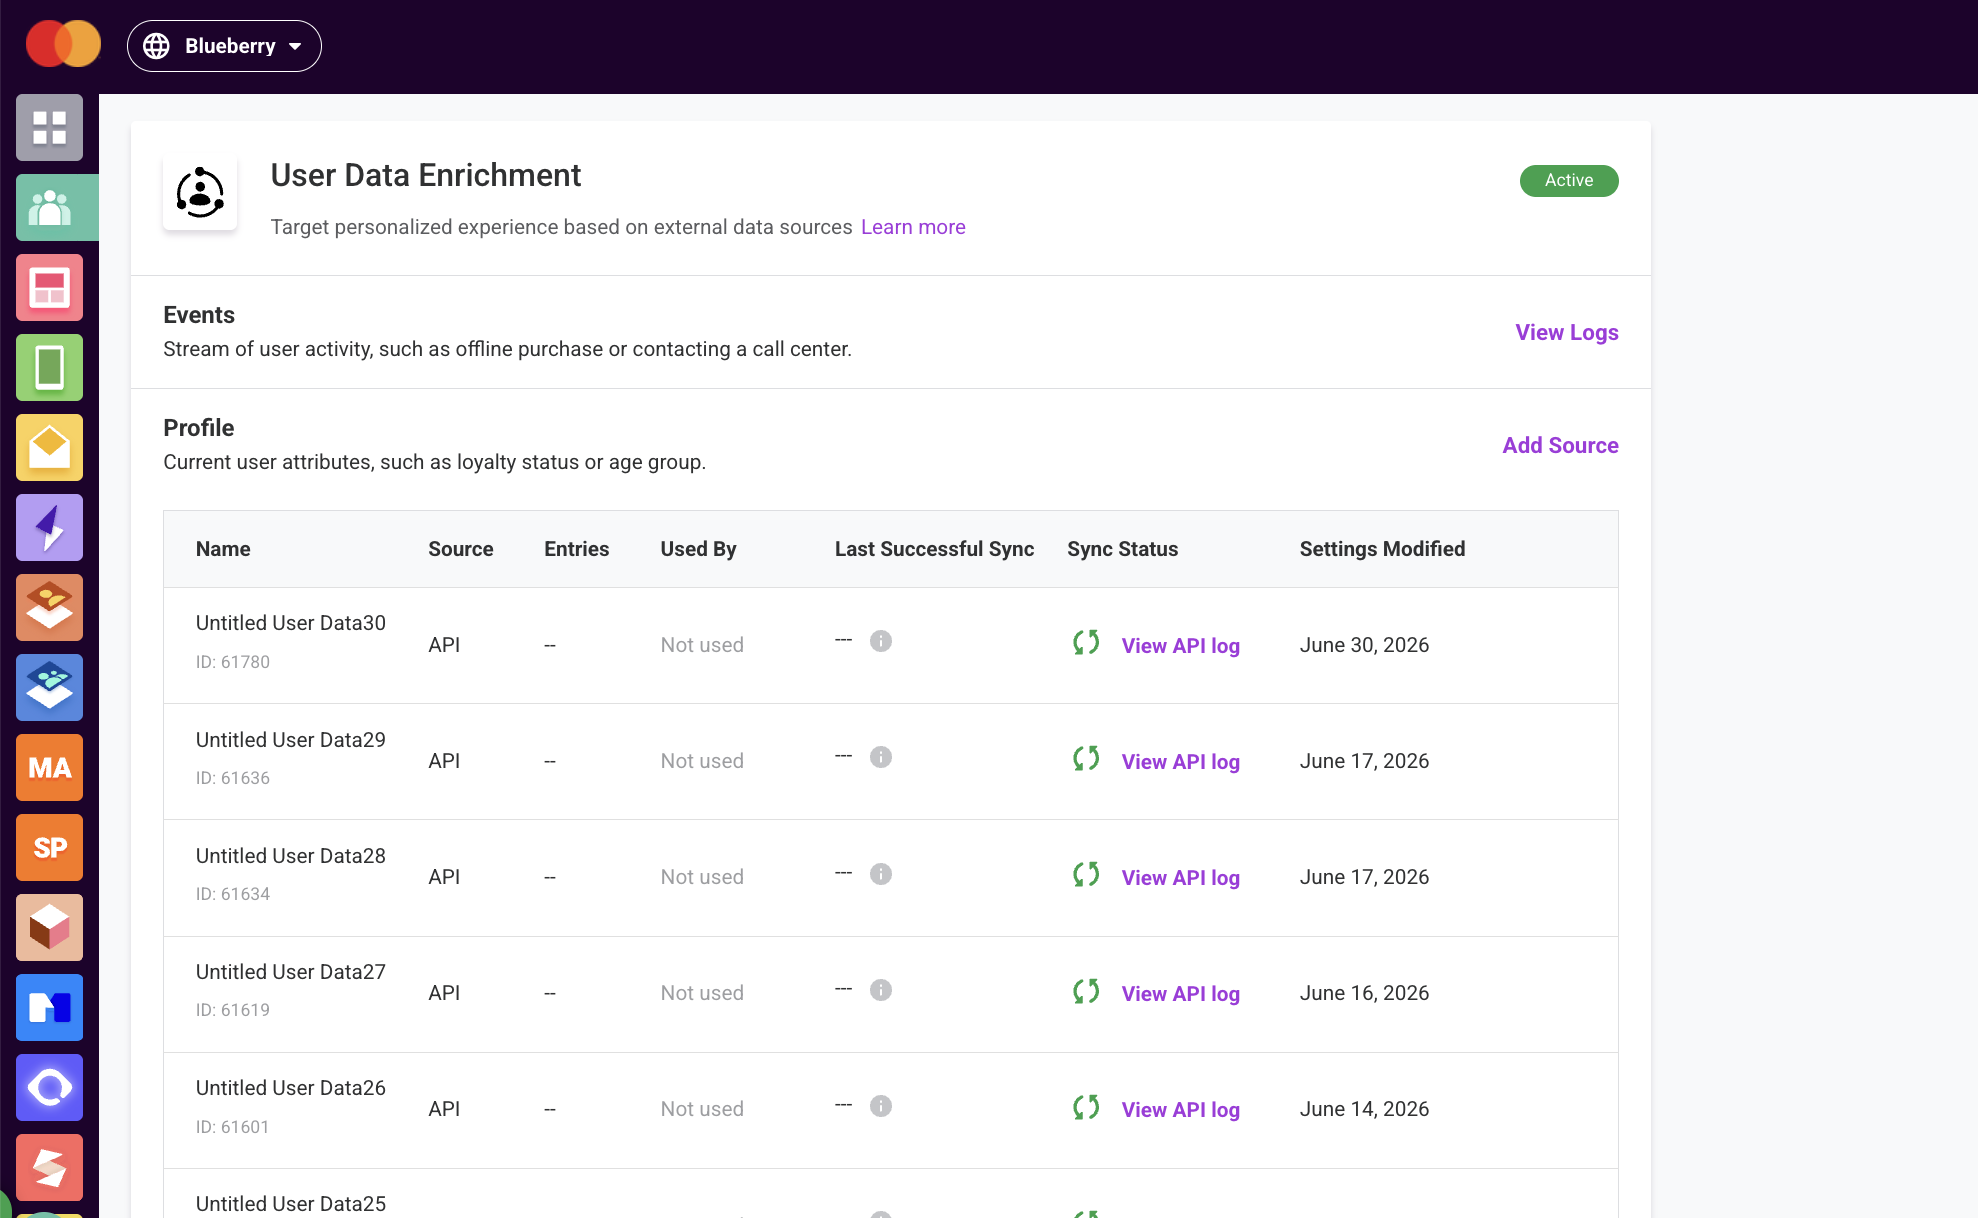
Task: Sort by the Settings Modified column header
Action: [x=1382, y=549]
